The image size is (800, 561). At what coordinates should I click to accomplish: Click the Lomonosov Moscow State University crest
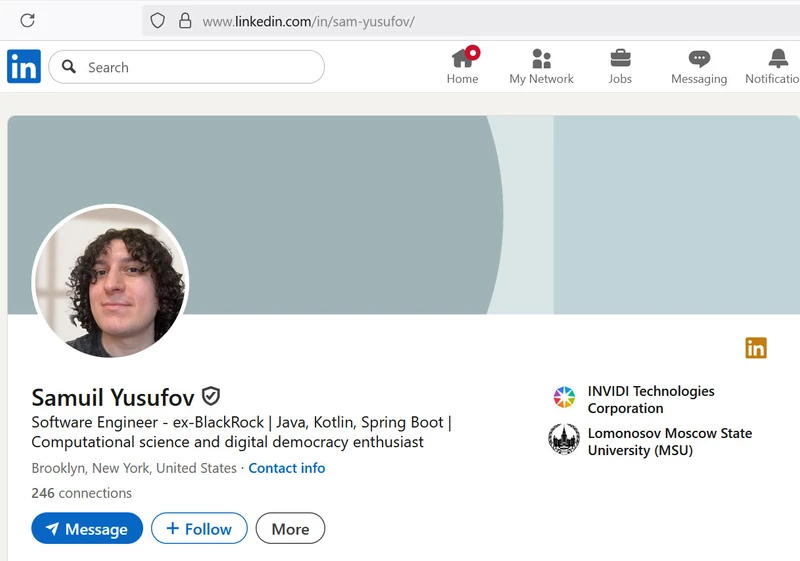click(x=564, y=440)
